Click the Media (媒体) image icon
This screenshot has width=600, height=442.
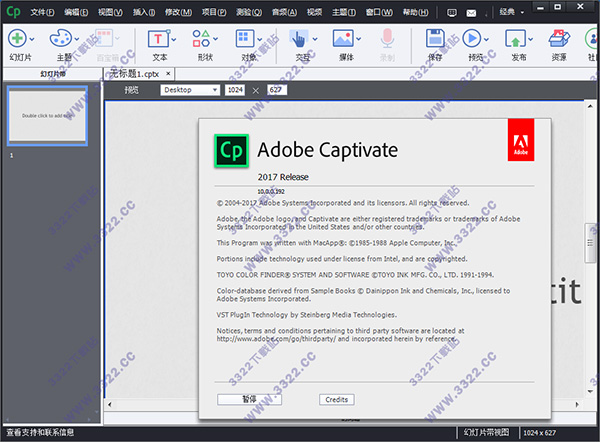click(343, 39)
